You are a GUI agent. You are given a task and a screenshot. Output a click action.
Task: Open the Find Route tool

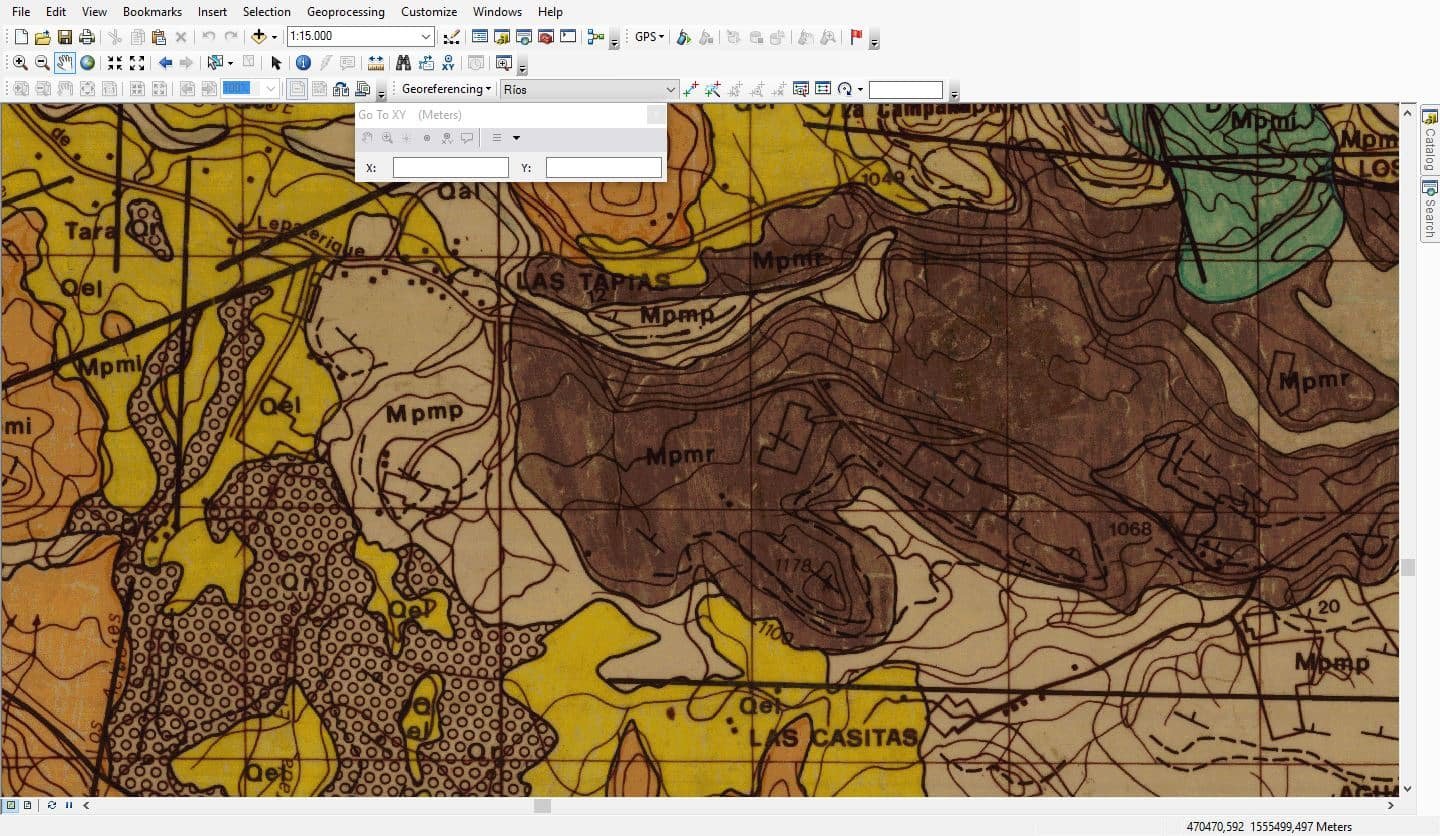pyautogui.click(x=427, y=63)
